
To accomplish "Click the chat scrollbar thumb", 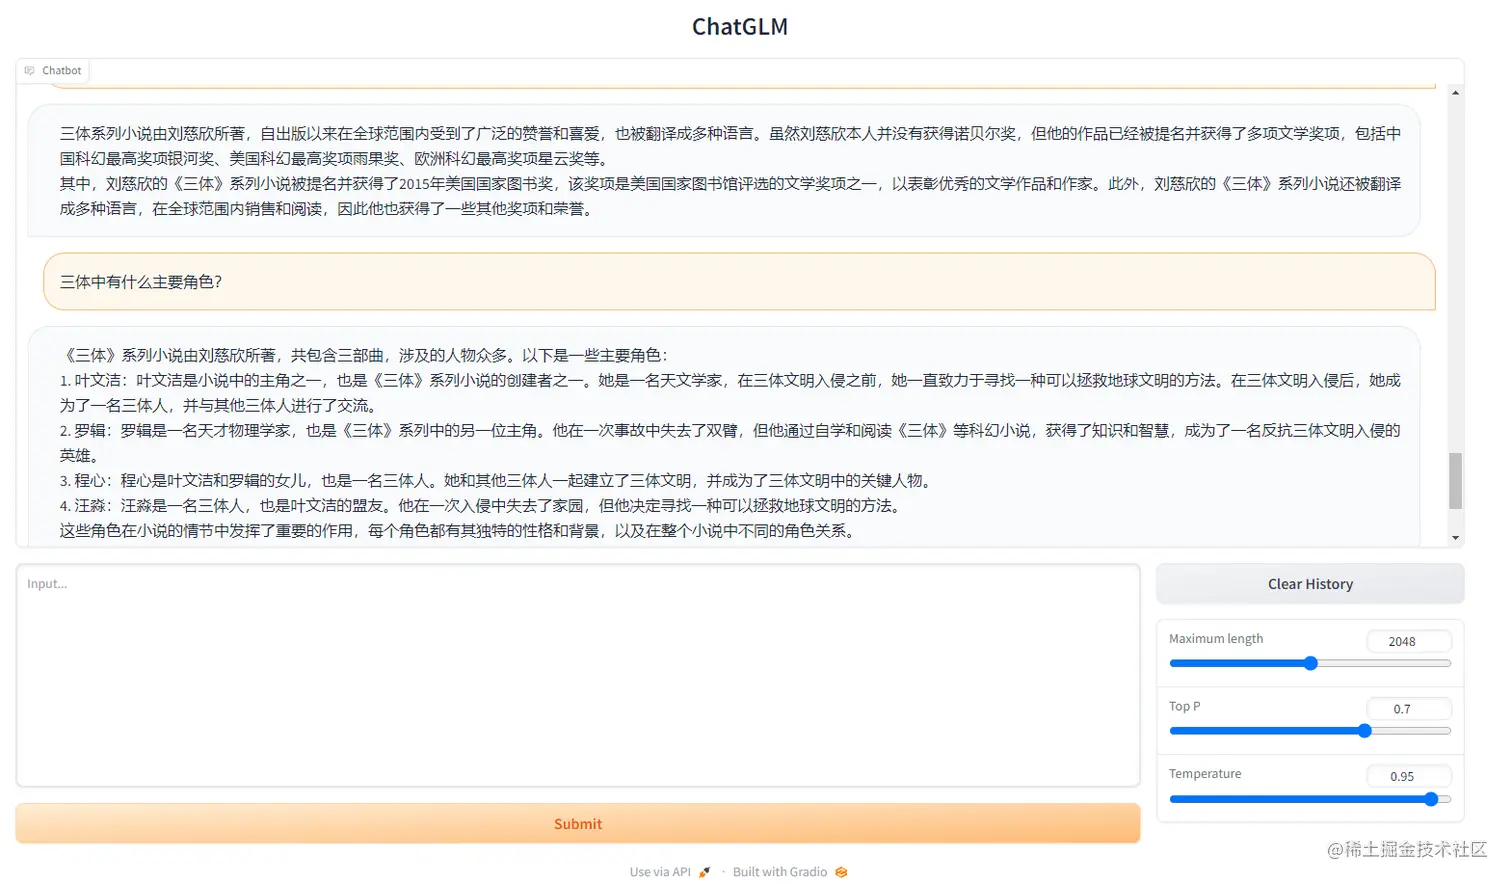I will (x=1456, y=481).
